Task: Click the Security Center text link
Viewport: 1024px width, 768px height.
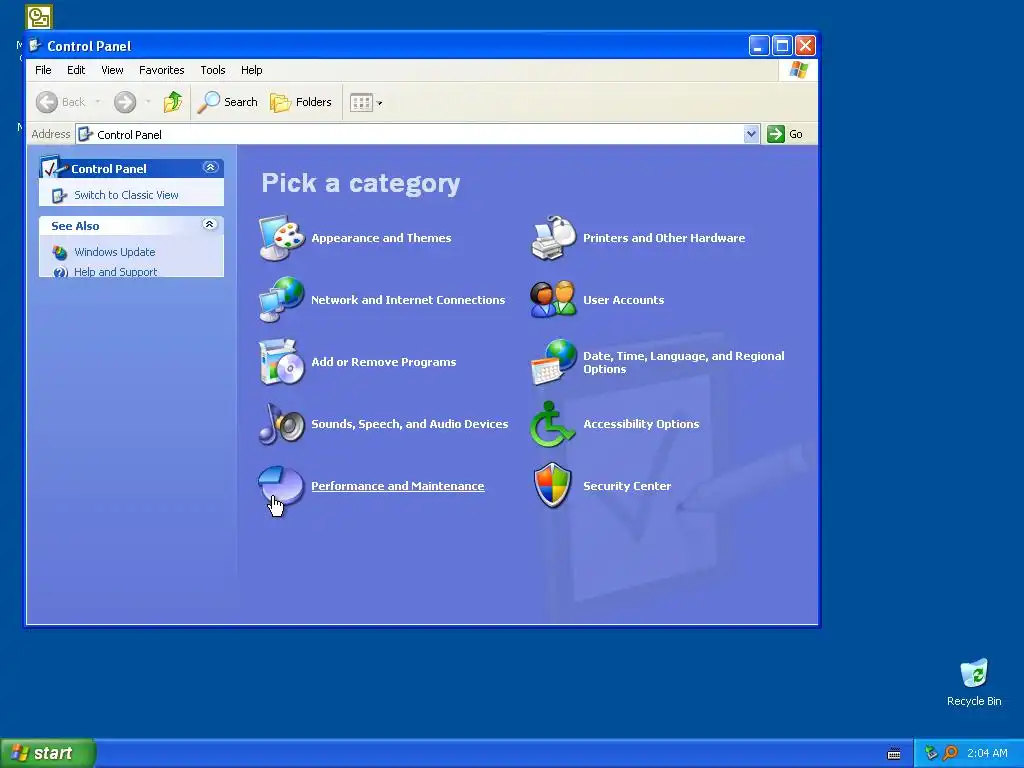Action: [x=627, y=486]
